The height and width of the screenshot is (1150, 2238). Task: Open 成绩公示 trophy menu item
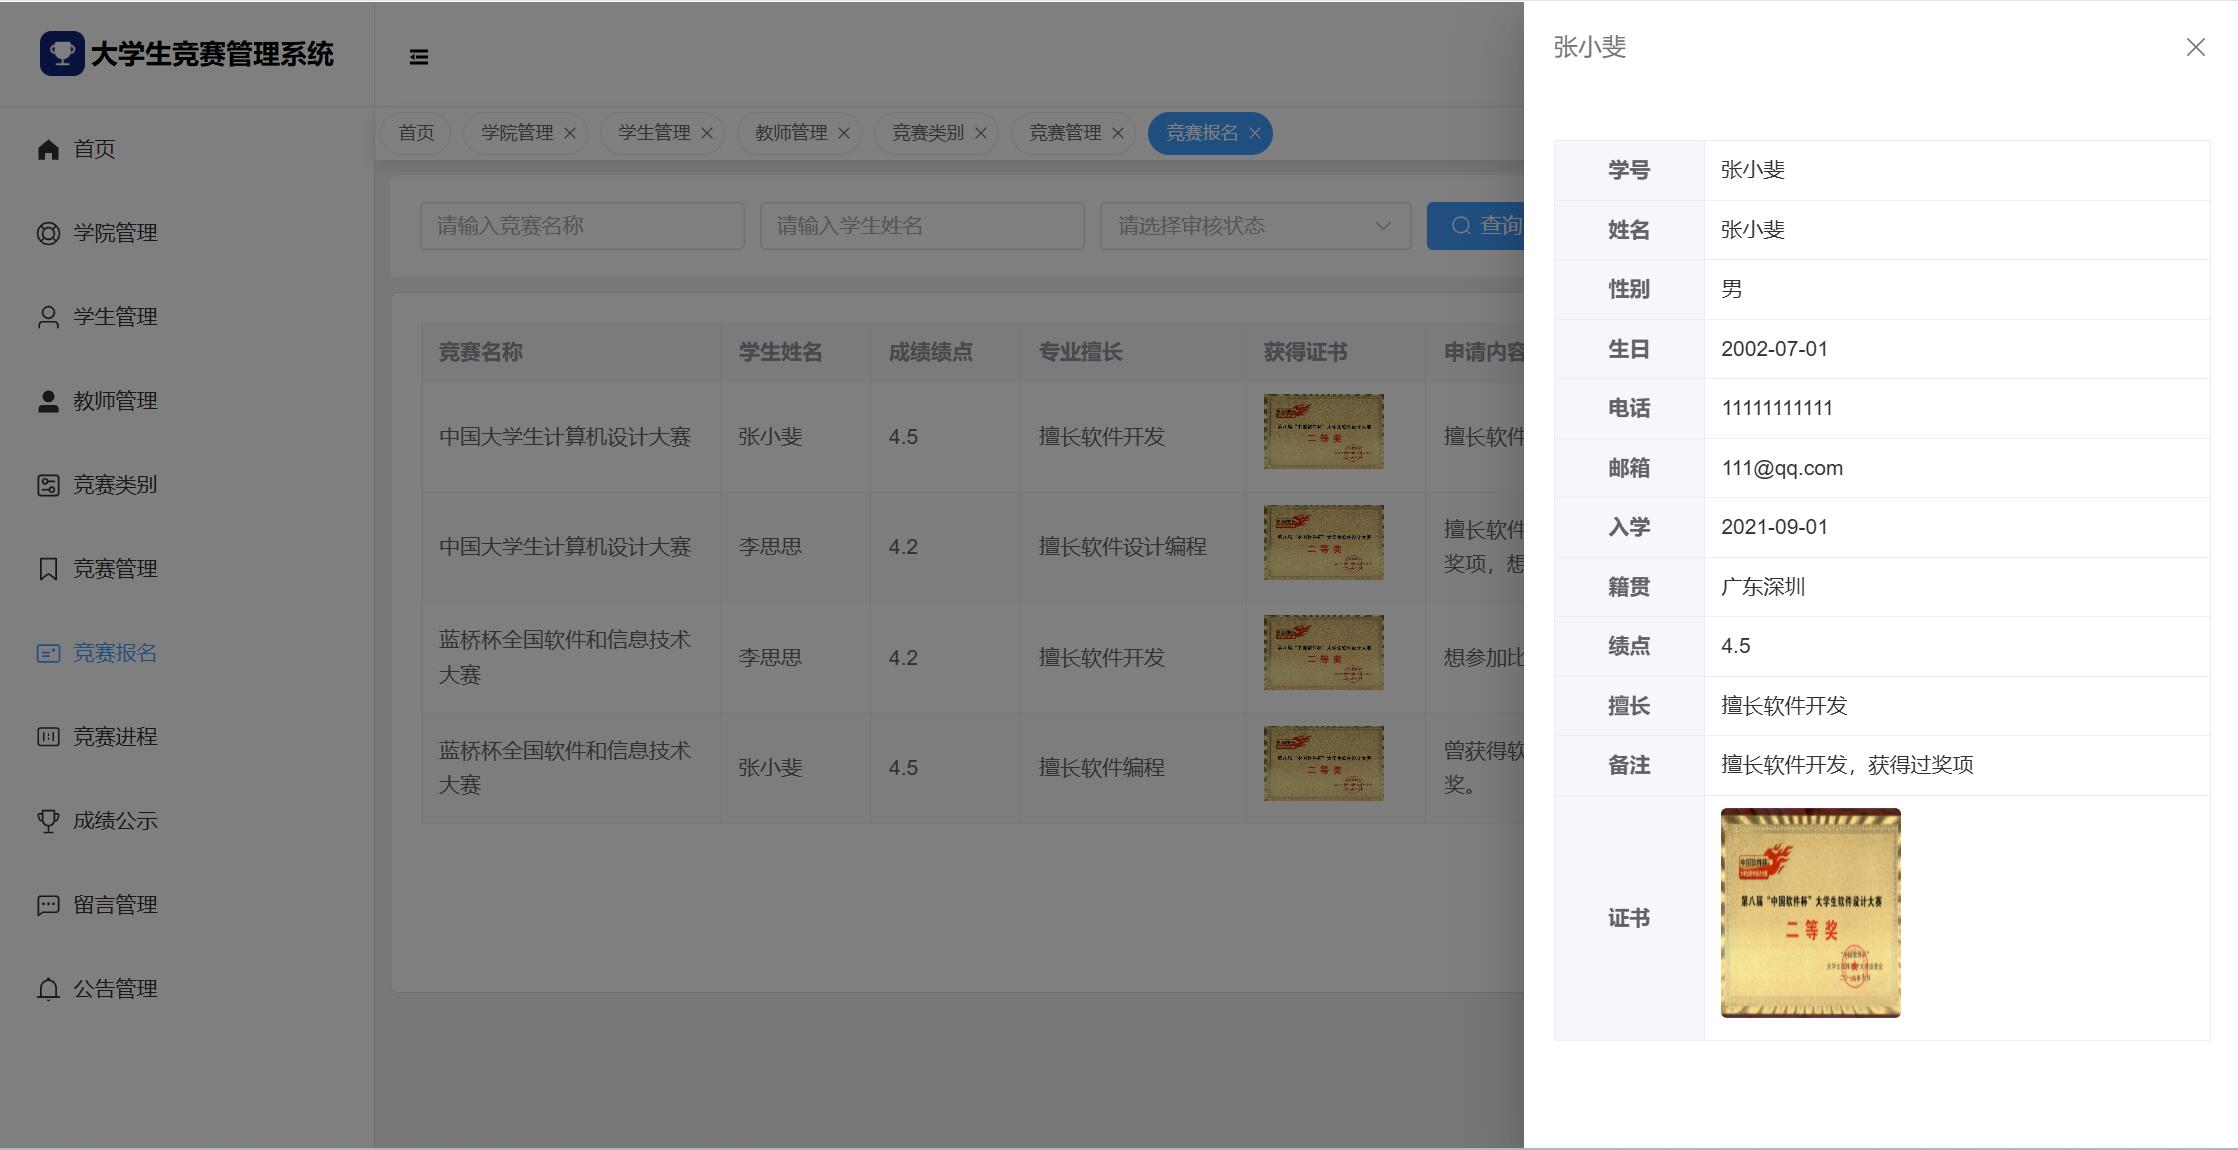pyautogui.click(x=114, y=821)
